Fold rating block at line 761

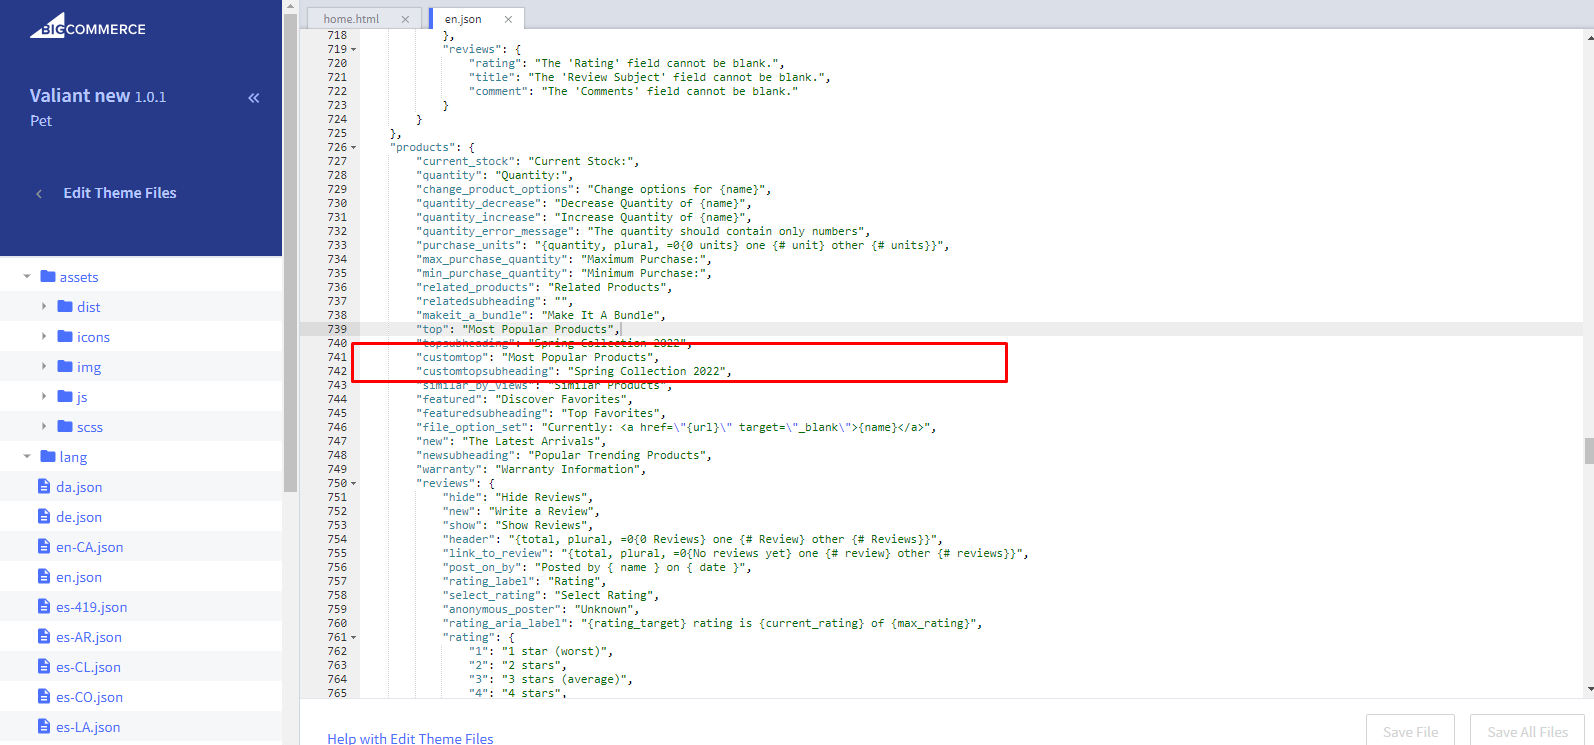tap(354, 638)
